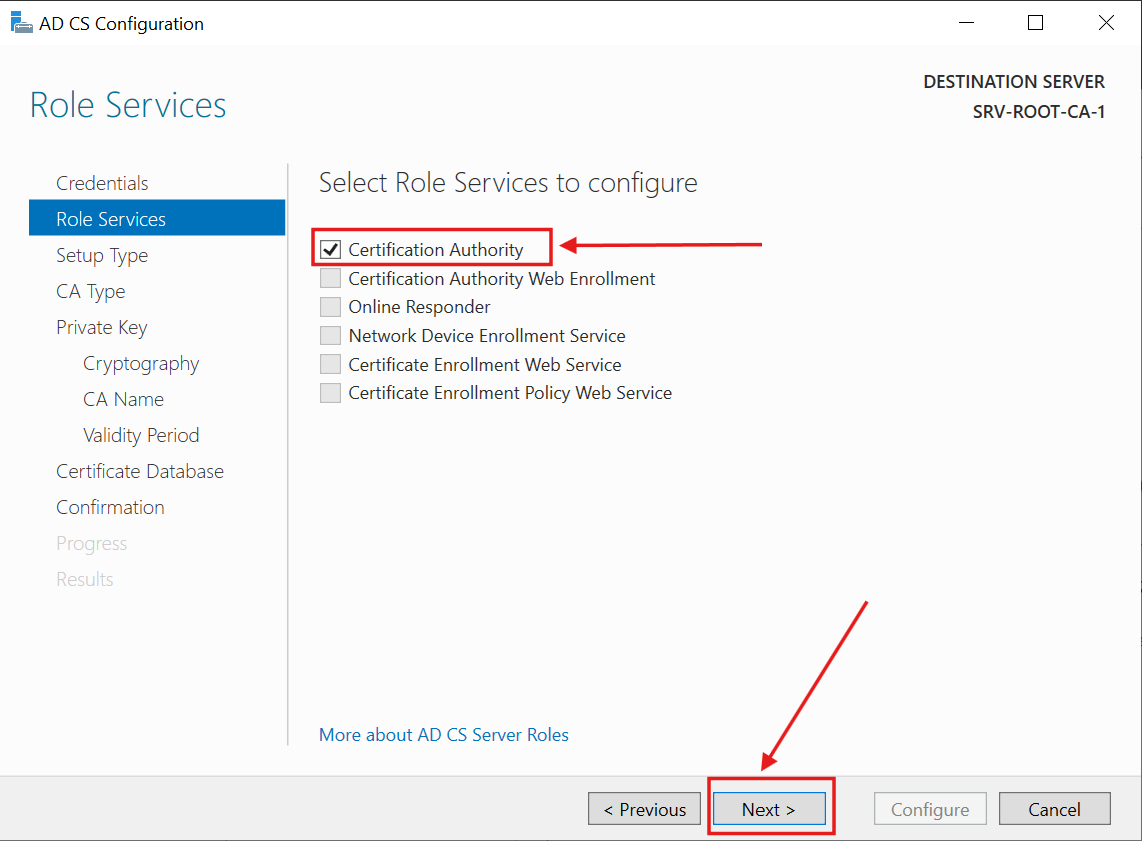Click the AD CS Configuration title bar icon

tap(21, 21)
